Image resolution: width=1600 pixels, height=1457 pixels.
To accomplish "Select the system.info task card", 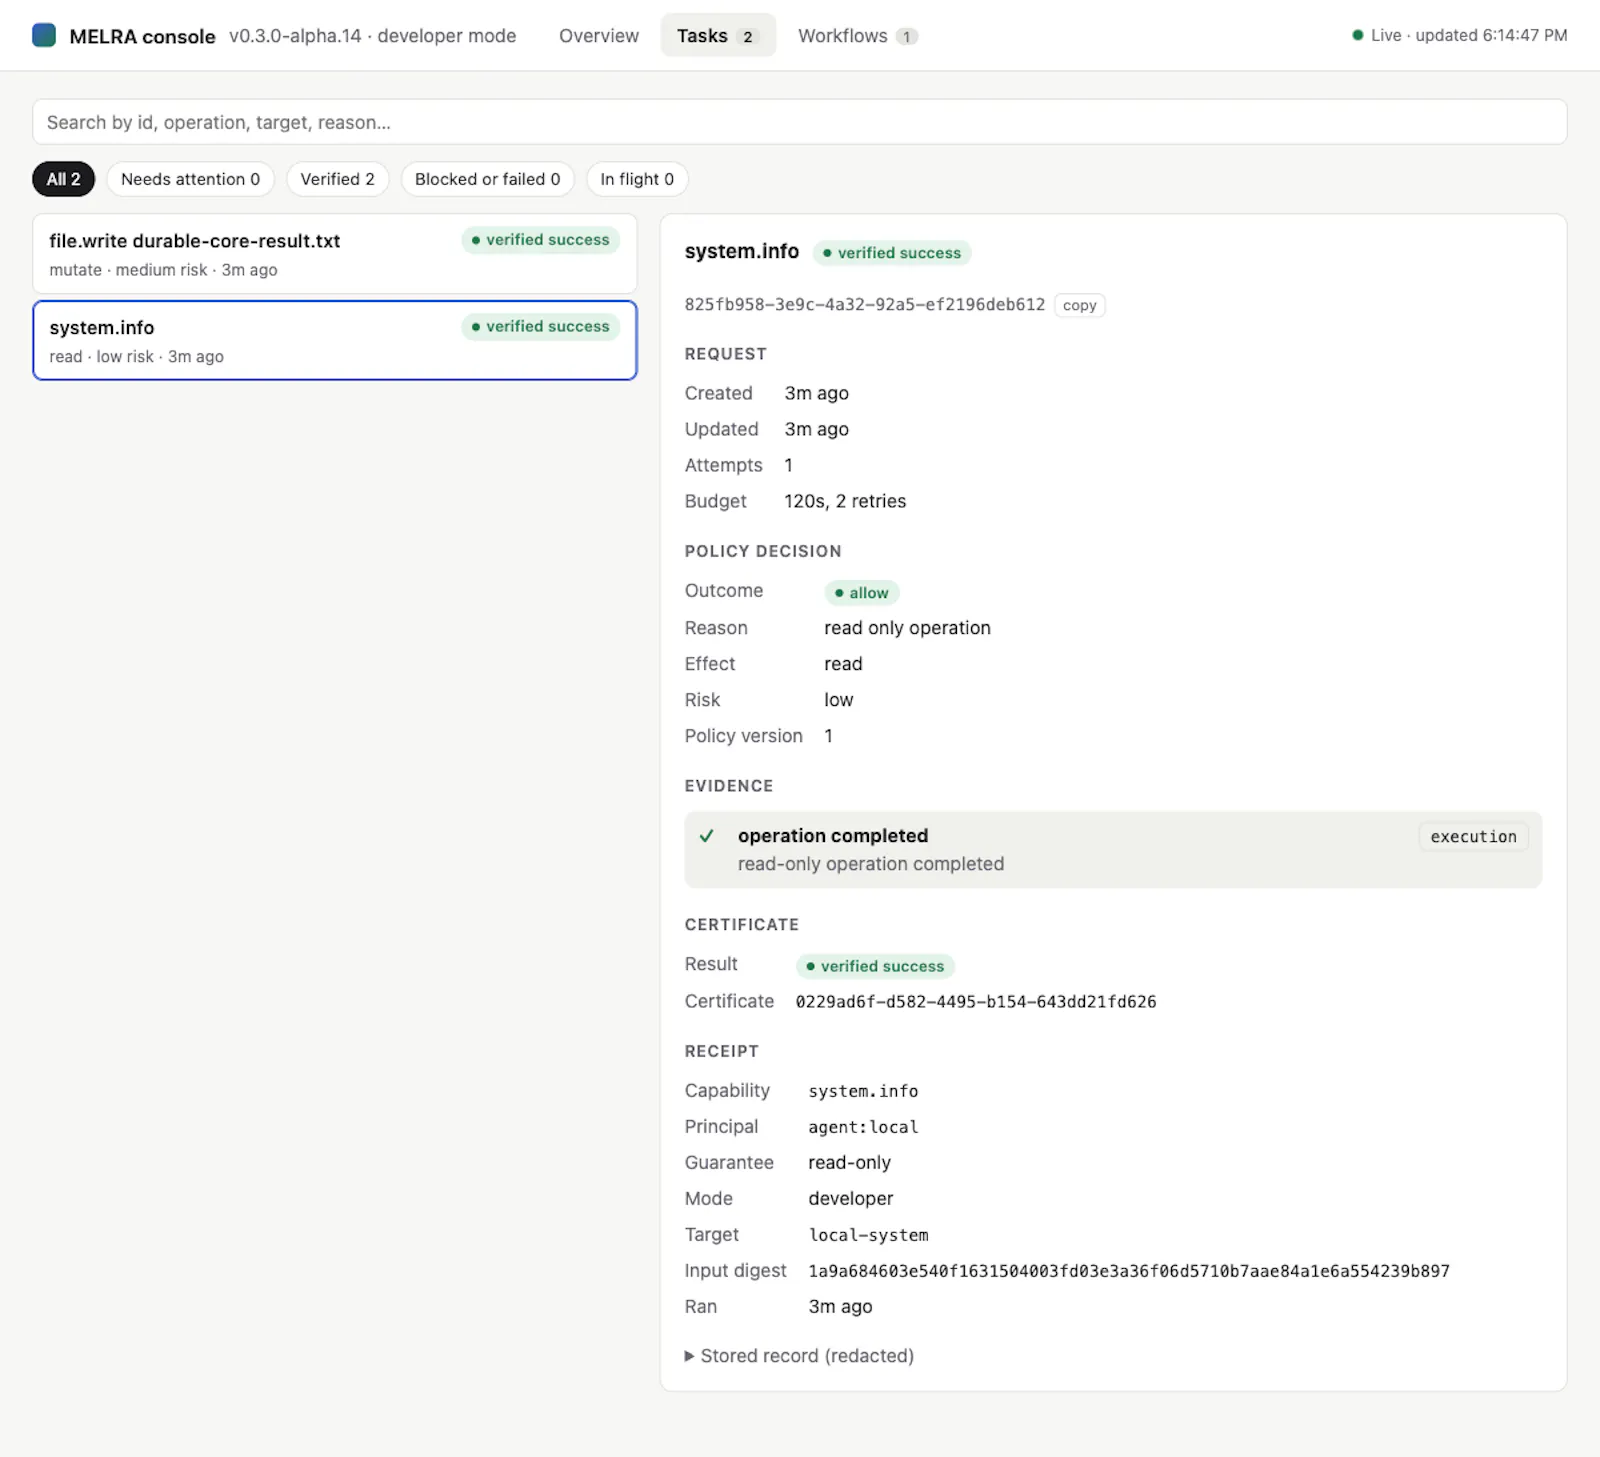I will (335, 341).
